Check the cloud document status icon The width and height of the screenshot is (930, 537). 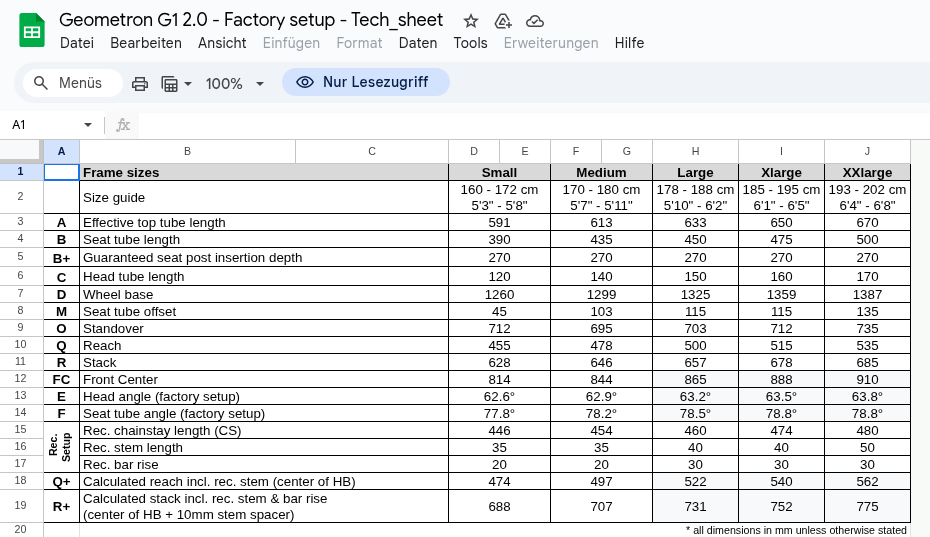tap(535, 21)
